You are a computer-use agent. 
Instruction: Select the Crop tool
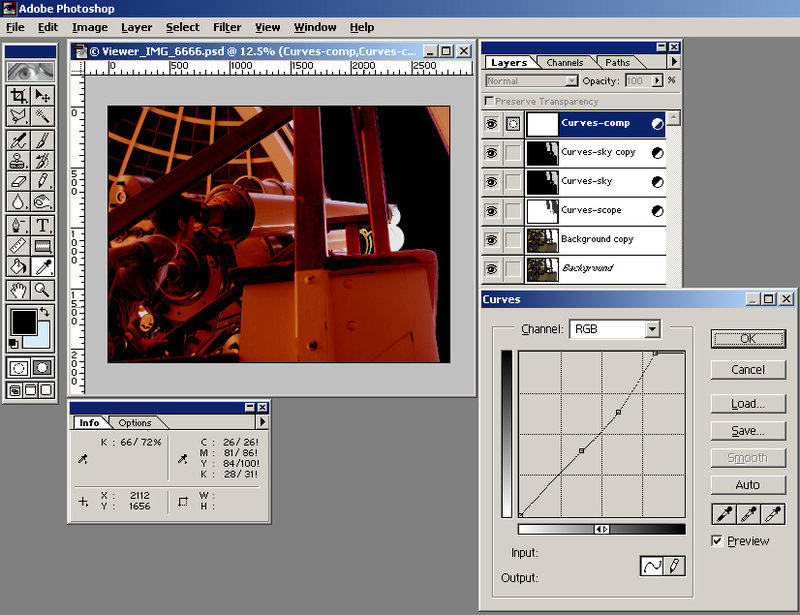click(18, 95)
